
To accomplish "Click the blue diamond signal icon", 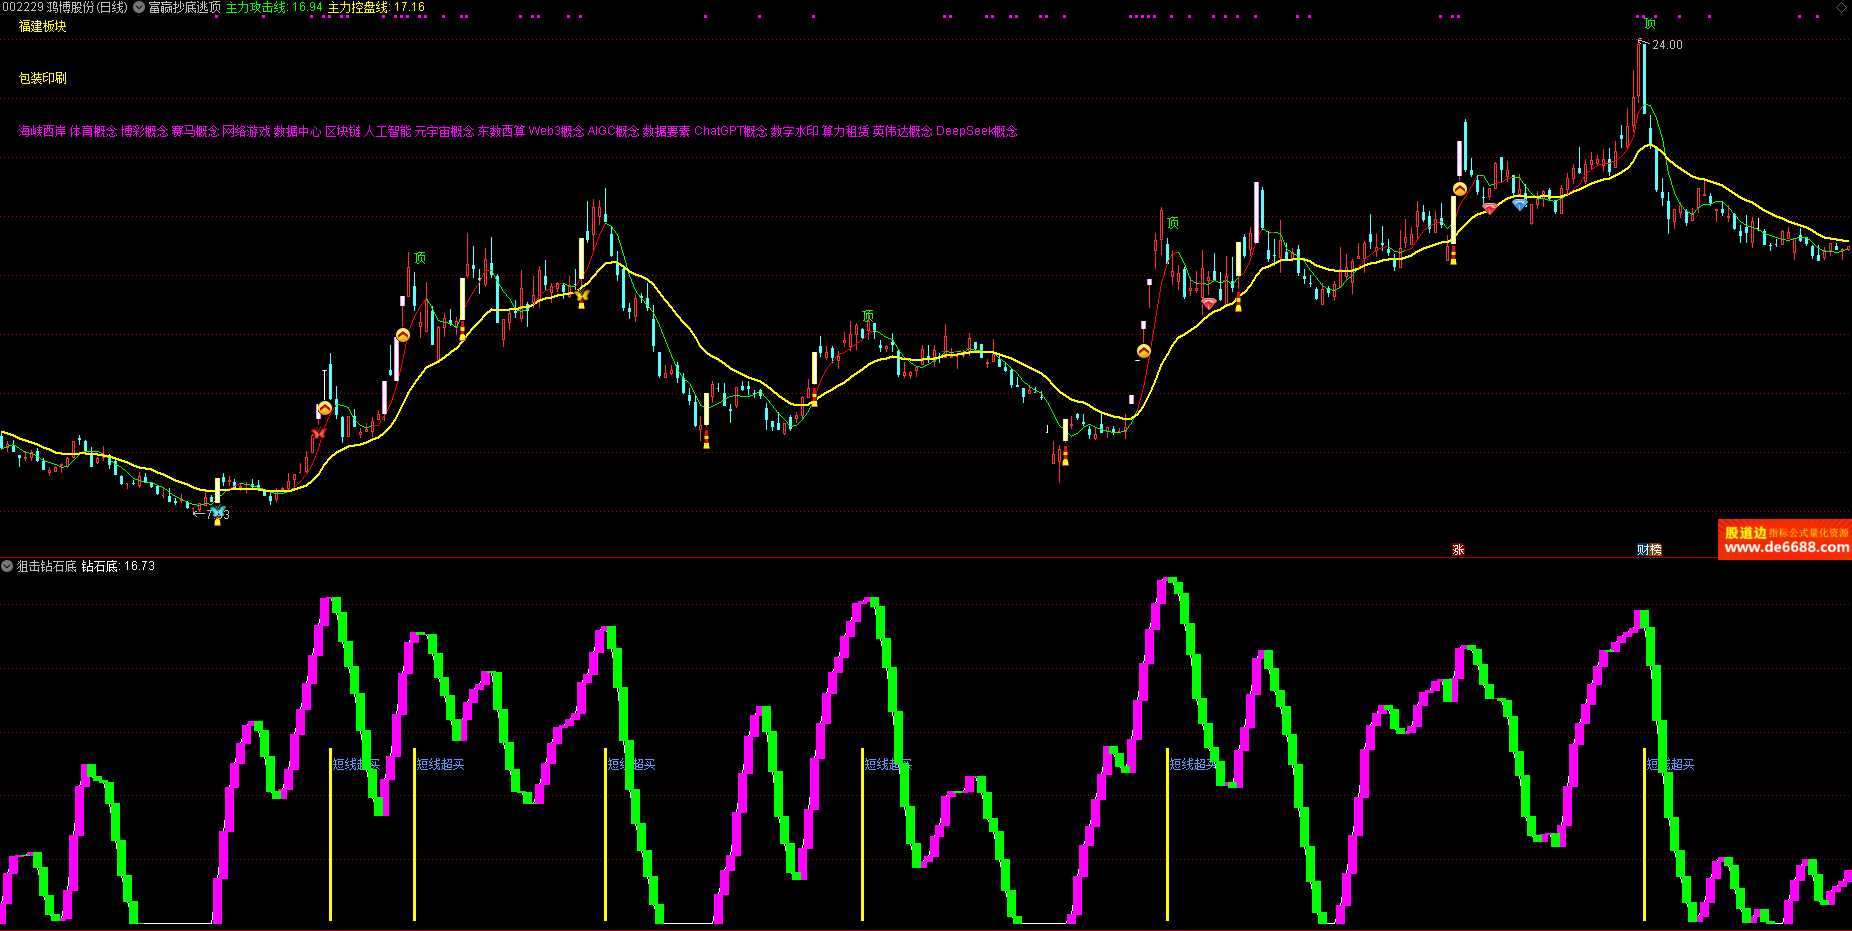I will [x=1520, y=204].
